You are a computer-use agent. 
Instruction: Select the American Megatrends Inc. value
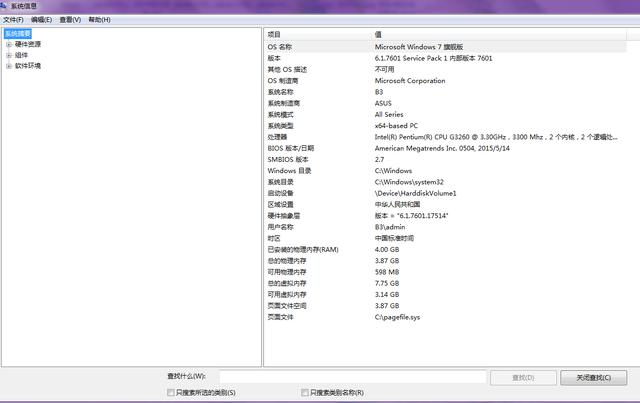coord(442,148)
